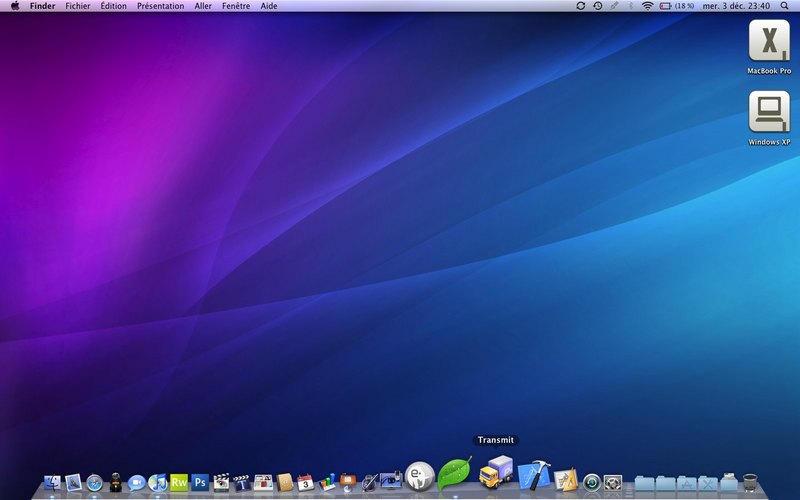Open Utilities (tools) folder stack in Dock
800x500 pixels.
click(708, 483)
